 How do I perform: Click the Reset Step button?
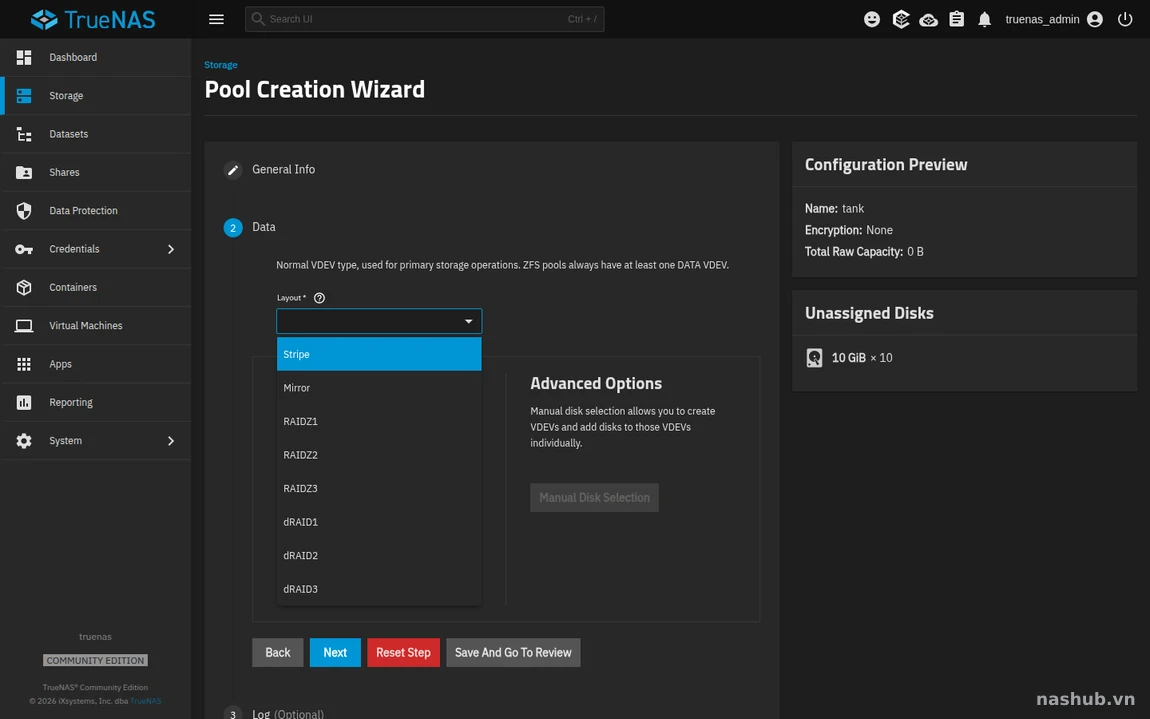click(403, 652)
